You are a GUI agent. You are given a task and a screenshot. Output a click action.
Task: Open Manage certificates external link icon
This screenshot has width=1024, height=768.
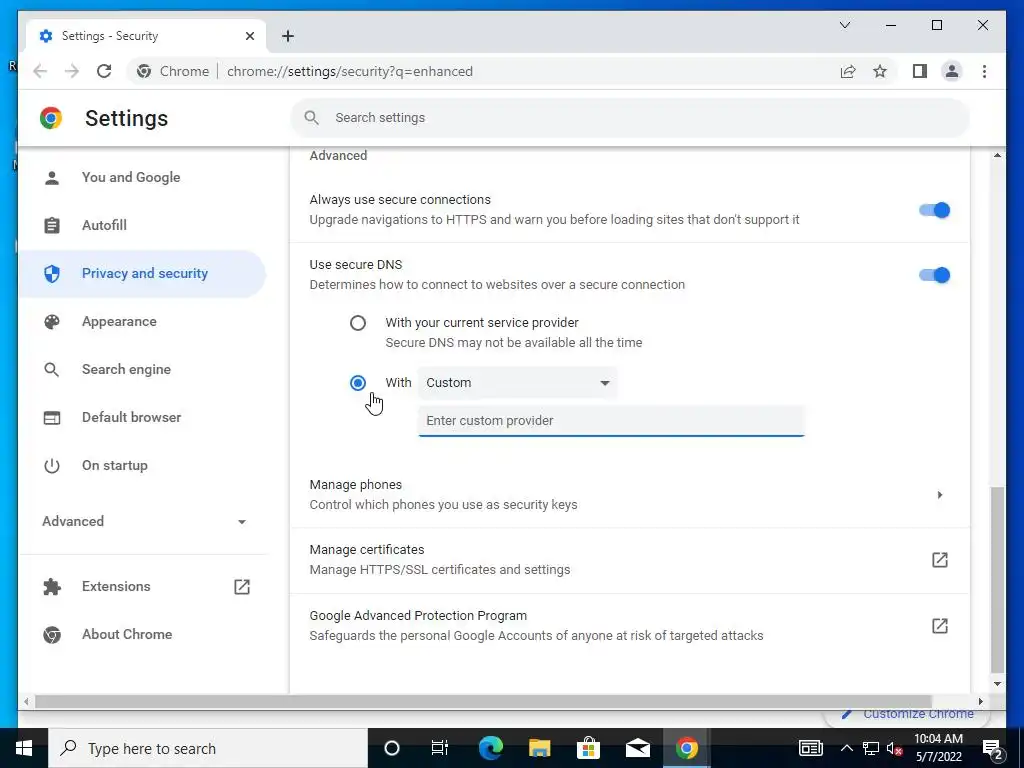point(940,560)
